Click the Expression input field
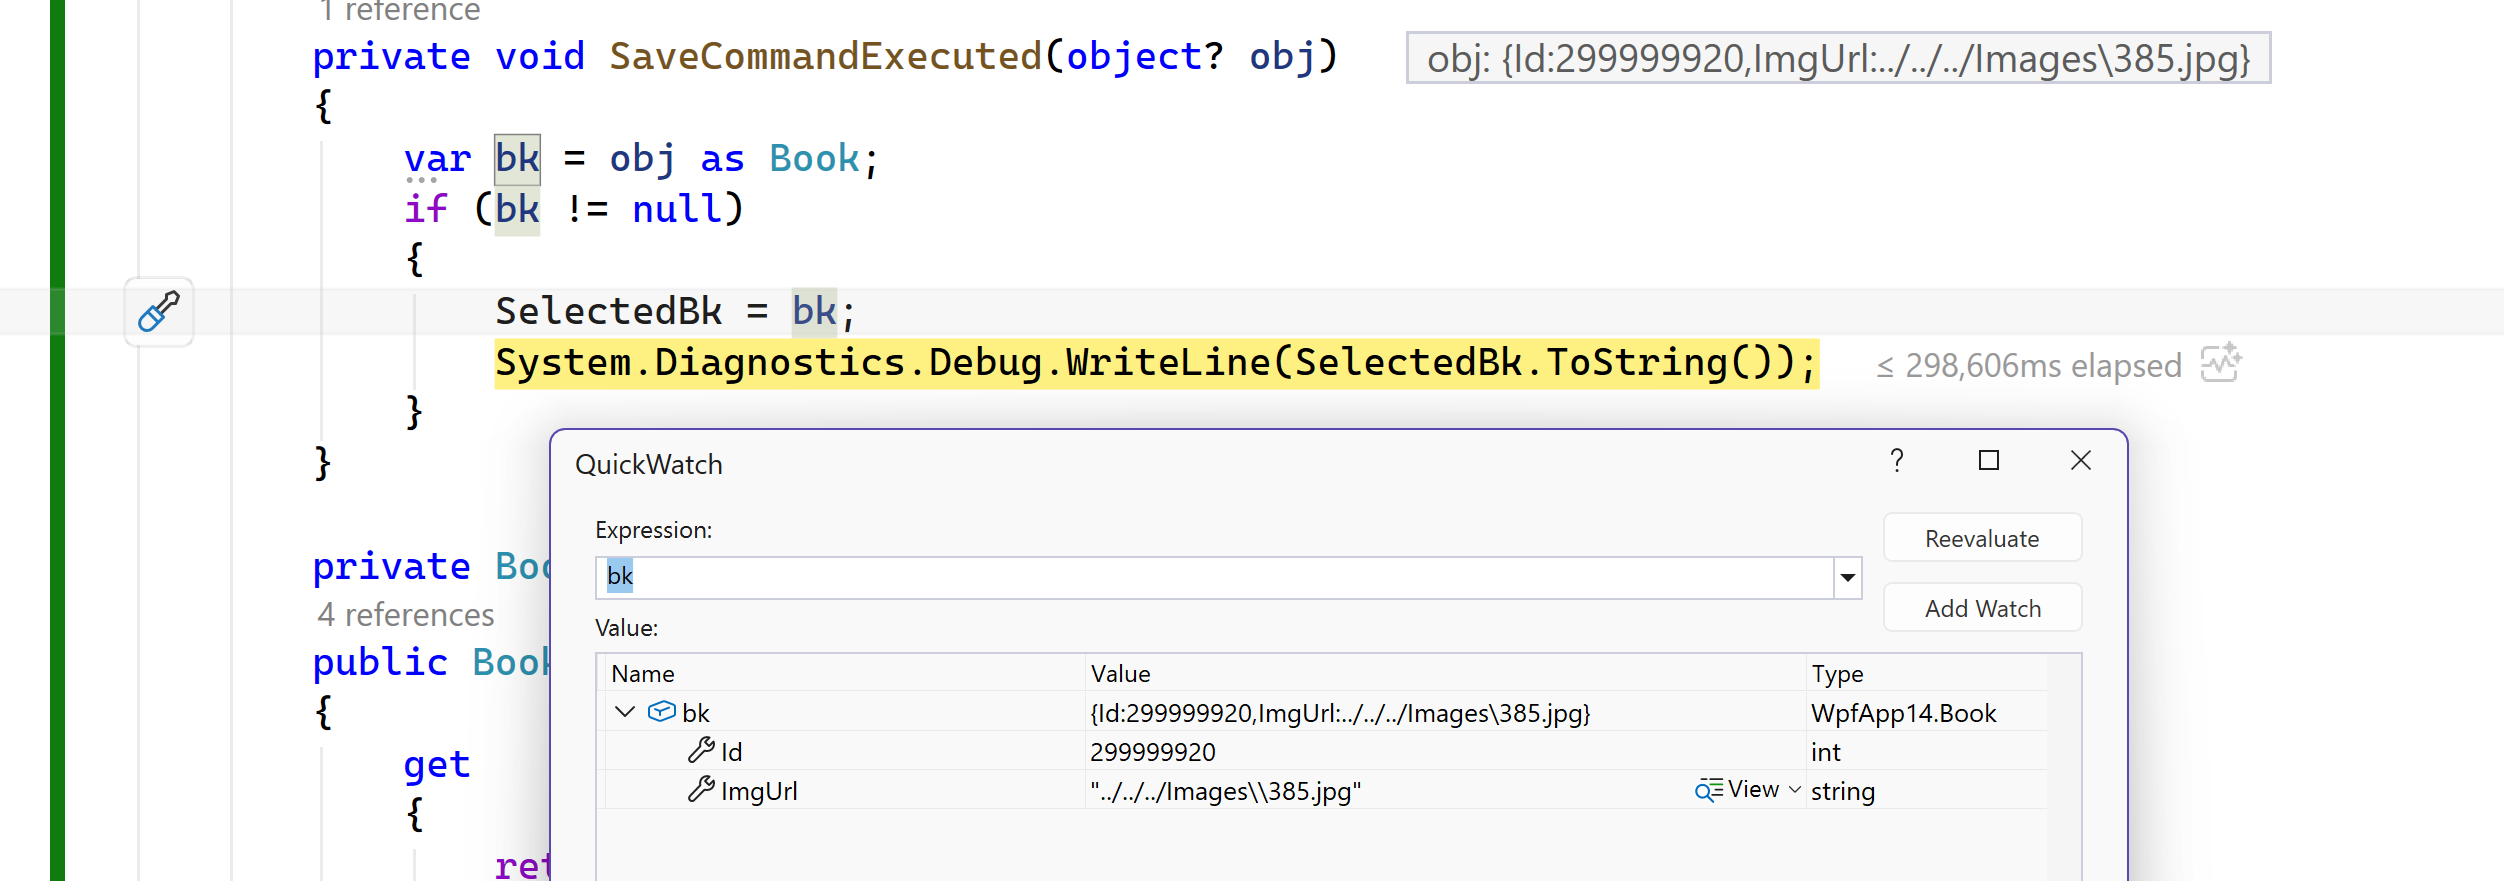 point(1214,577)
